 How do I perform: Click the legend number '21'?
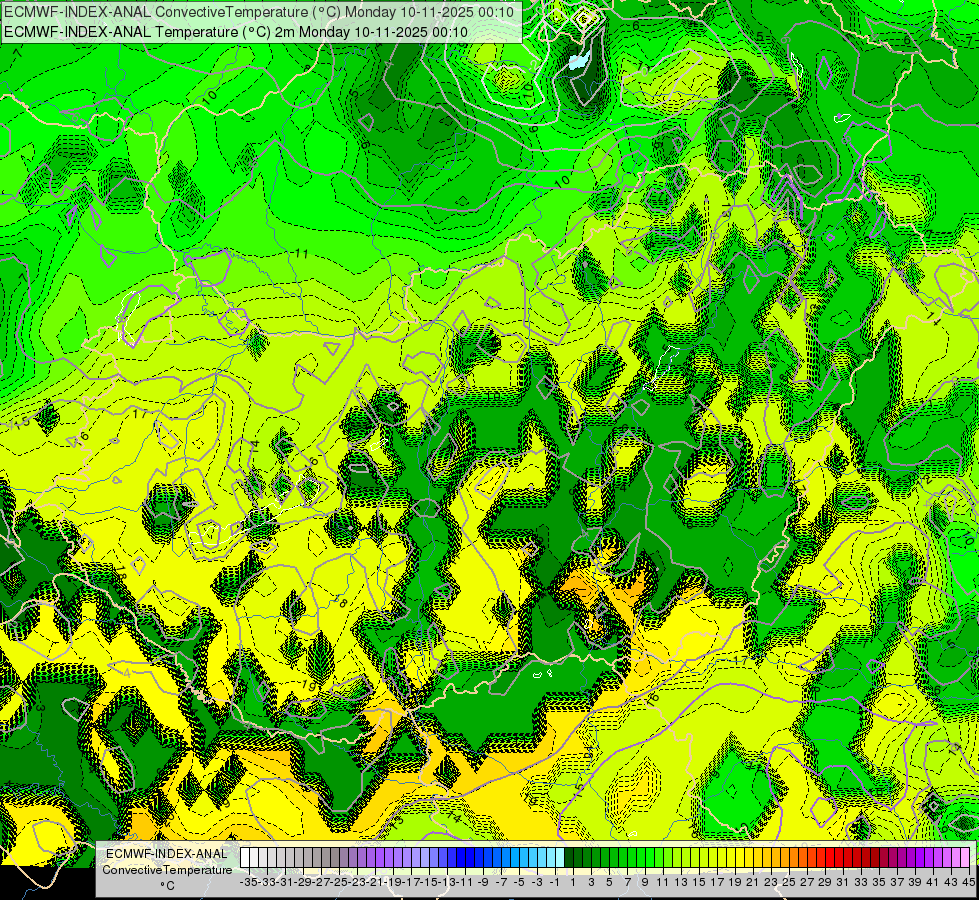[x=752, y=882]
